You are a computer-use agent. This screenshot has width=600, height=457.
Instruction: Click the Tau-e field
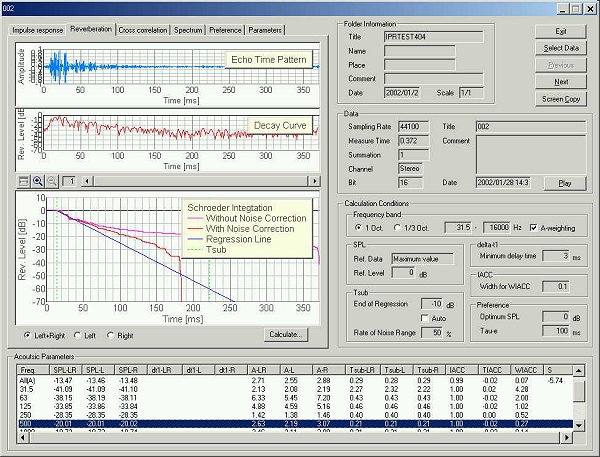point(556,331)
